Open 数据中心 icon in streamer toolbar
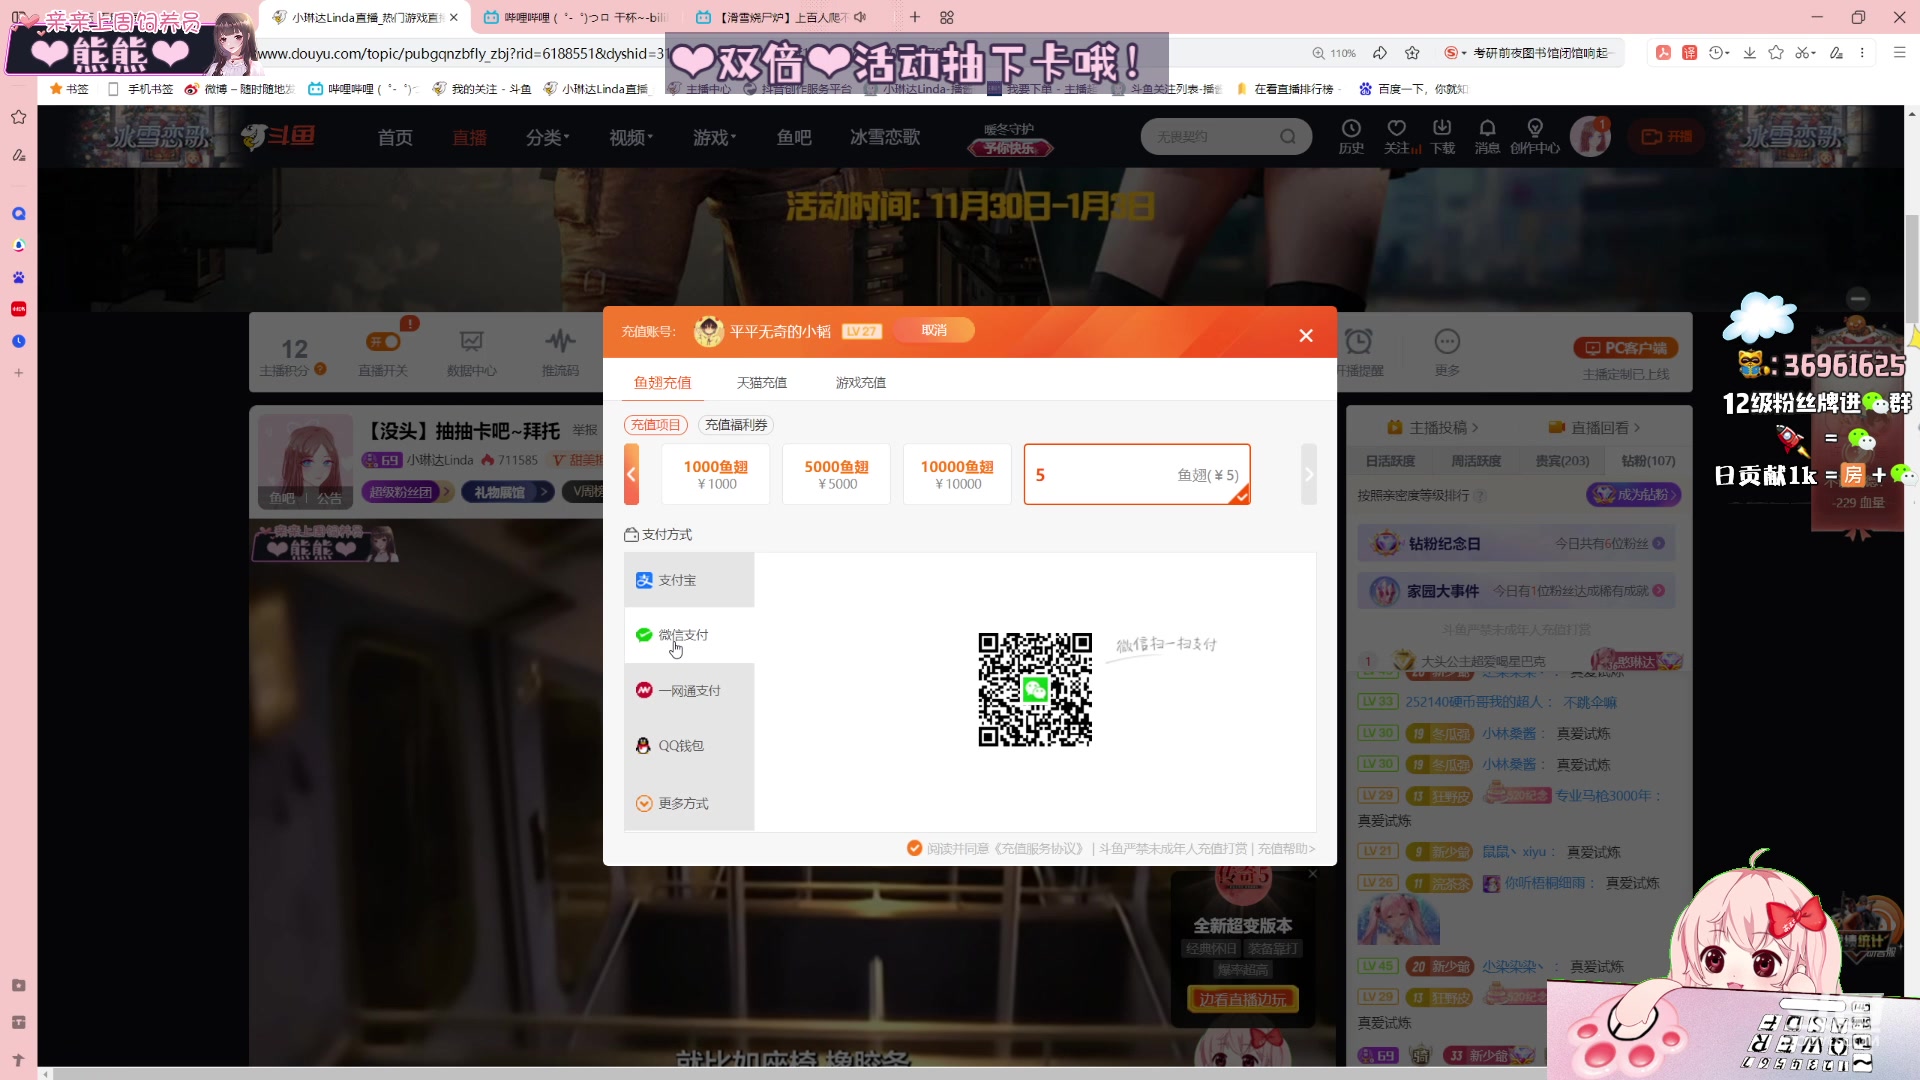Image resolution: width=1920 pixels, height=1080 pixels. (471, 352)
